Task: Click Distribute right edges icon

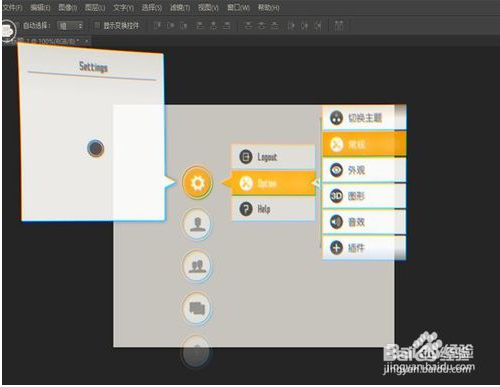Action: (x=318, y=25)
